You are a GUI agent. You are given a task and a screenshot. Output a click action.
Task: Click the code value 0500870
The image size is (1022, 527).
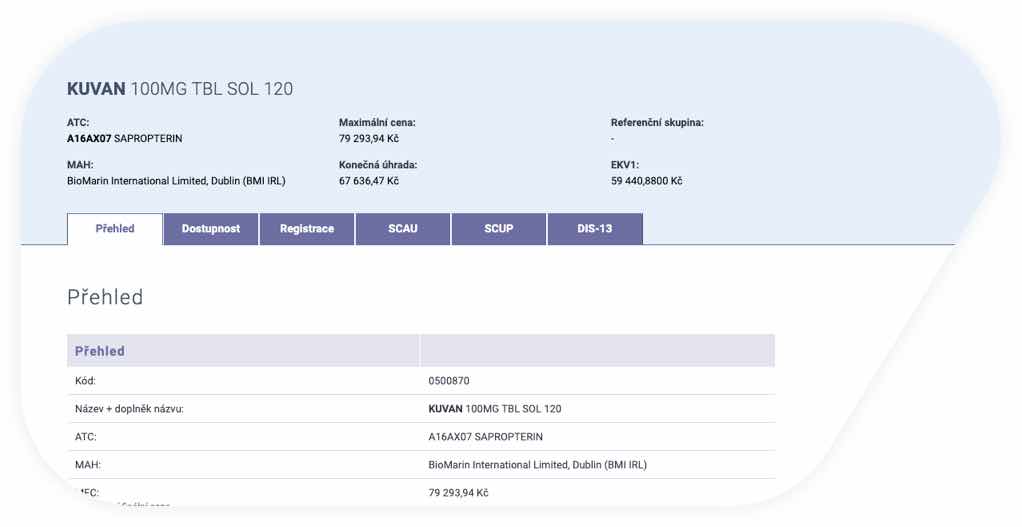[448, 381]
